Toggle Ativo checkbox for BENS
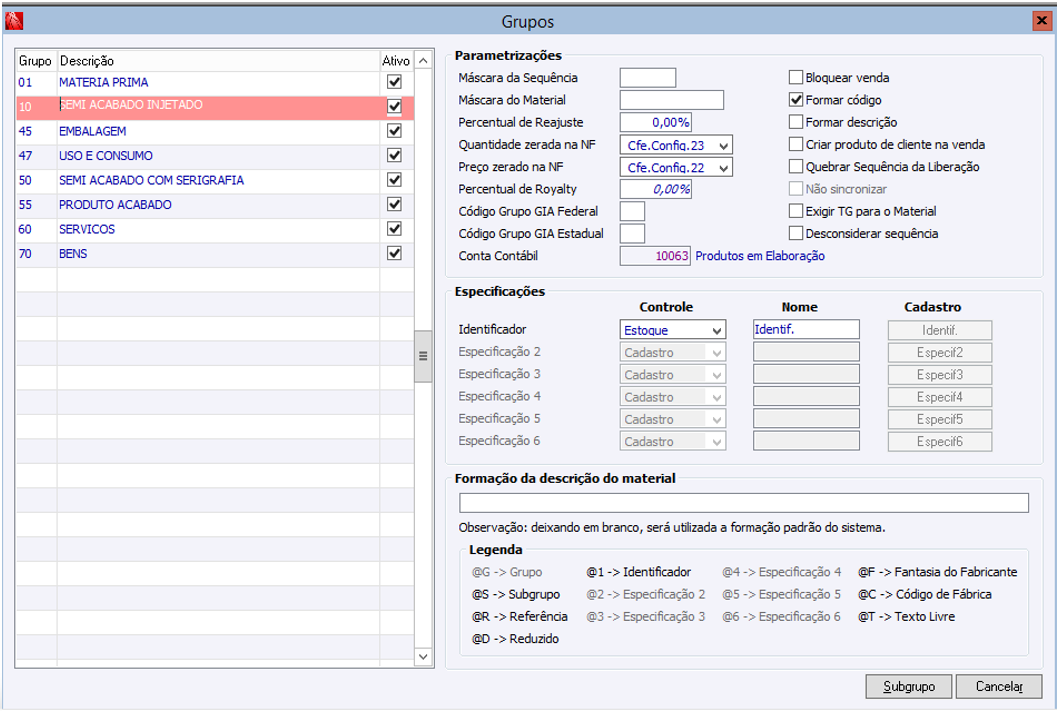1057x711 pixels. click(x=394, y=253)
